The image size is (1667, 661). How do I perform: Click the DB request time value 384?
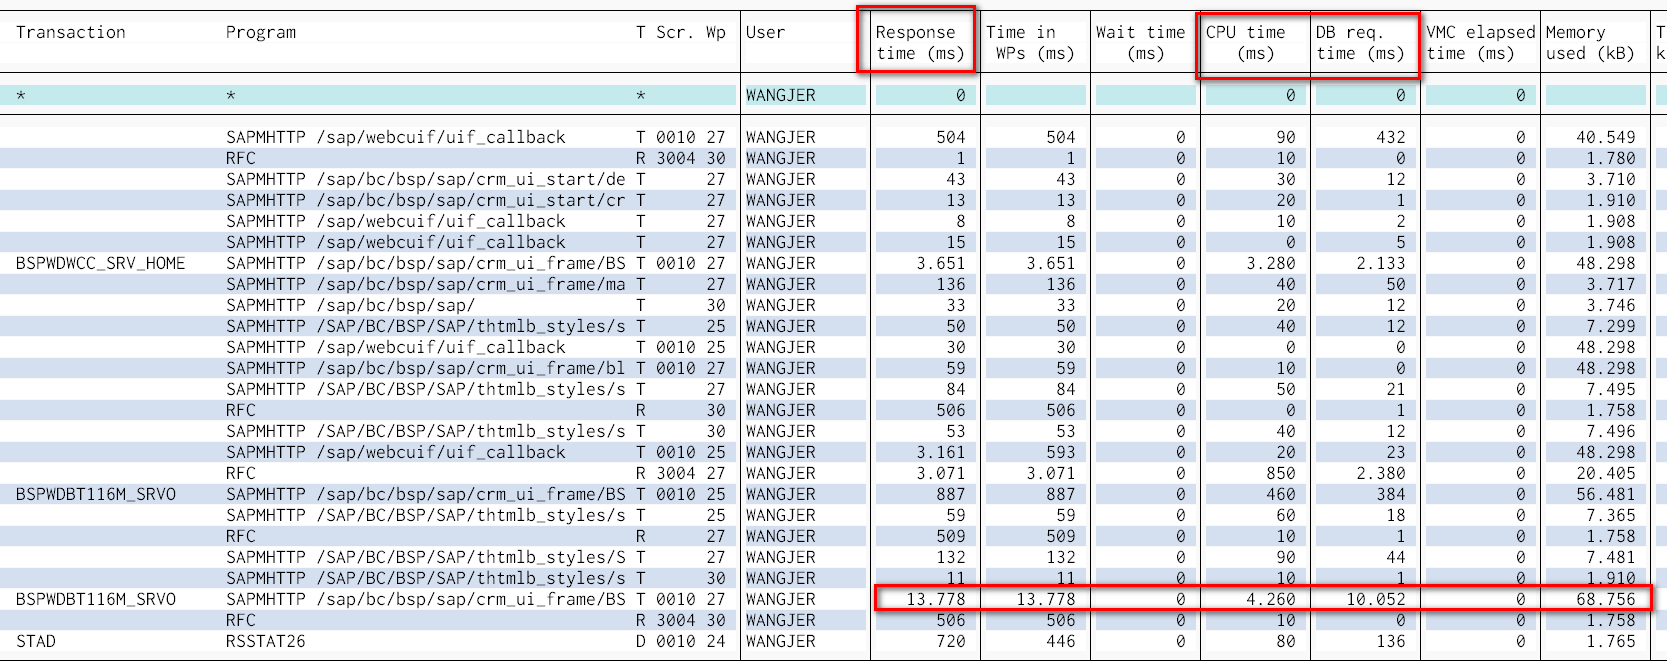1391,494
